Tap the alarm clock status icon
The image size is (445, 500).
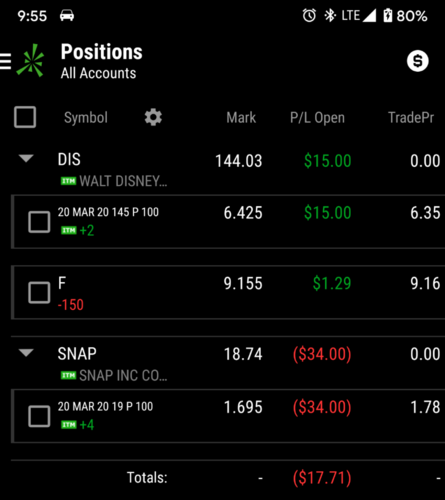click(x=309, y=16)
